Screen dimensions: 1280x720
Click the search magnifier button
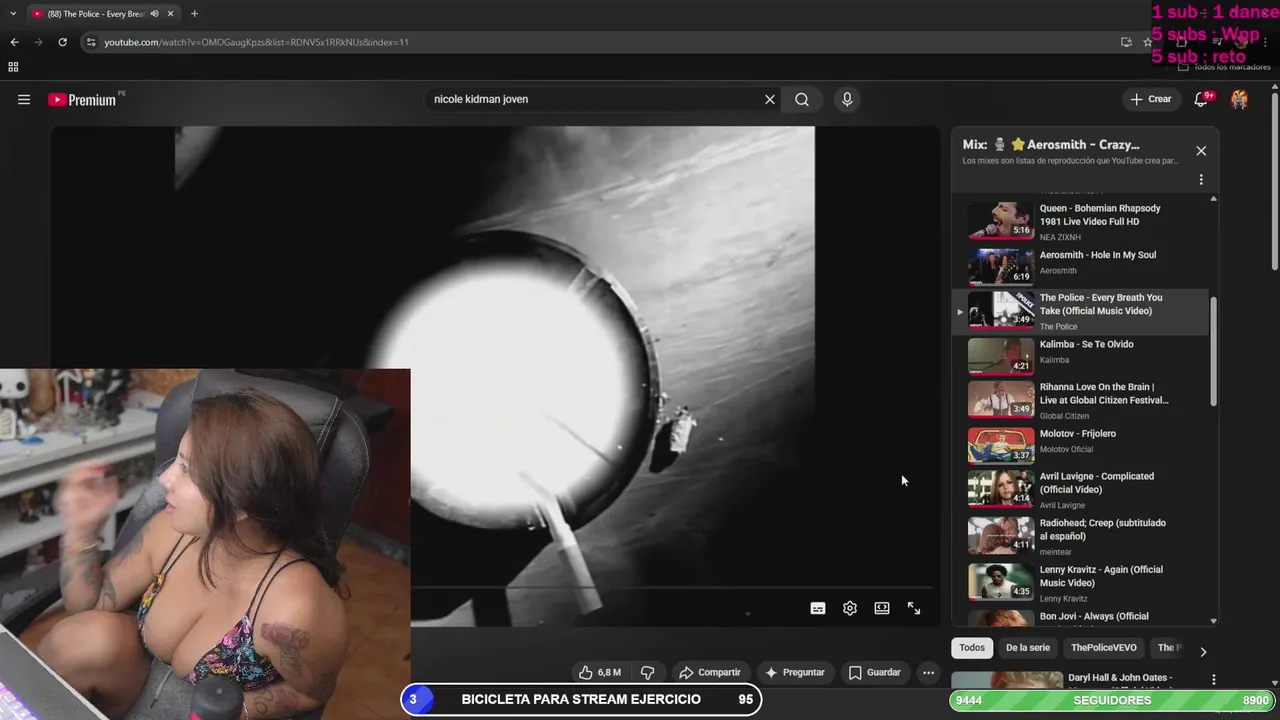pos(802,99)
